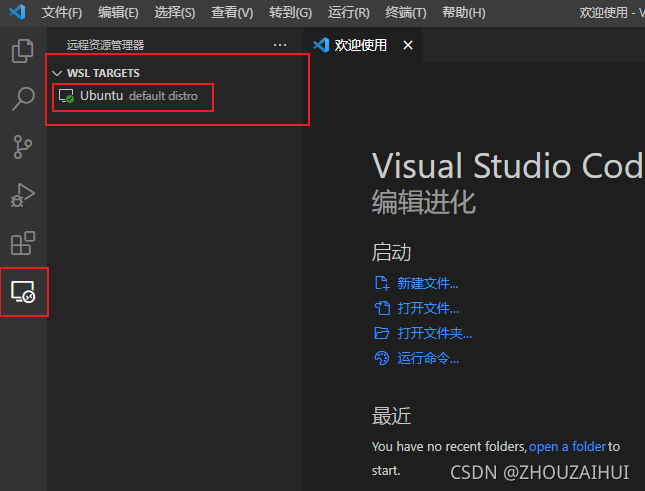Click the file icon beside 打开文件
The height and width of the screenshot is (491, 645).
382,308
